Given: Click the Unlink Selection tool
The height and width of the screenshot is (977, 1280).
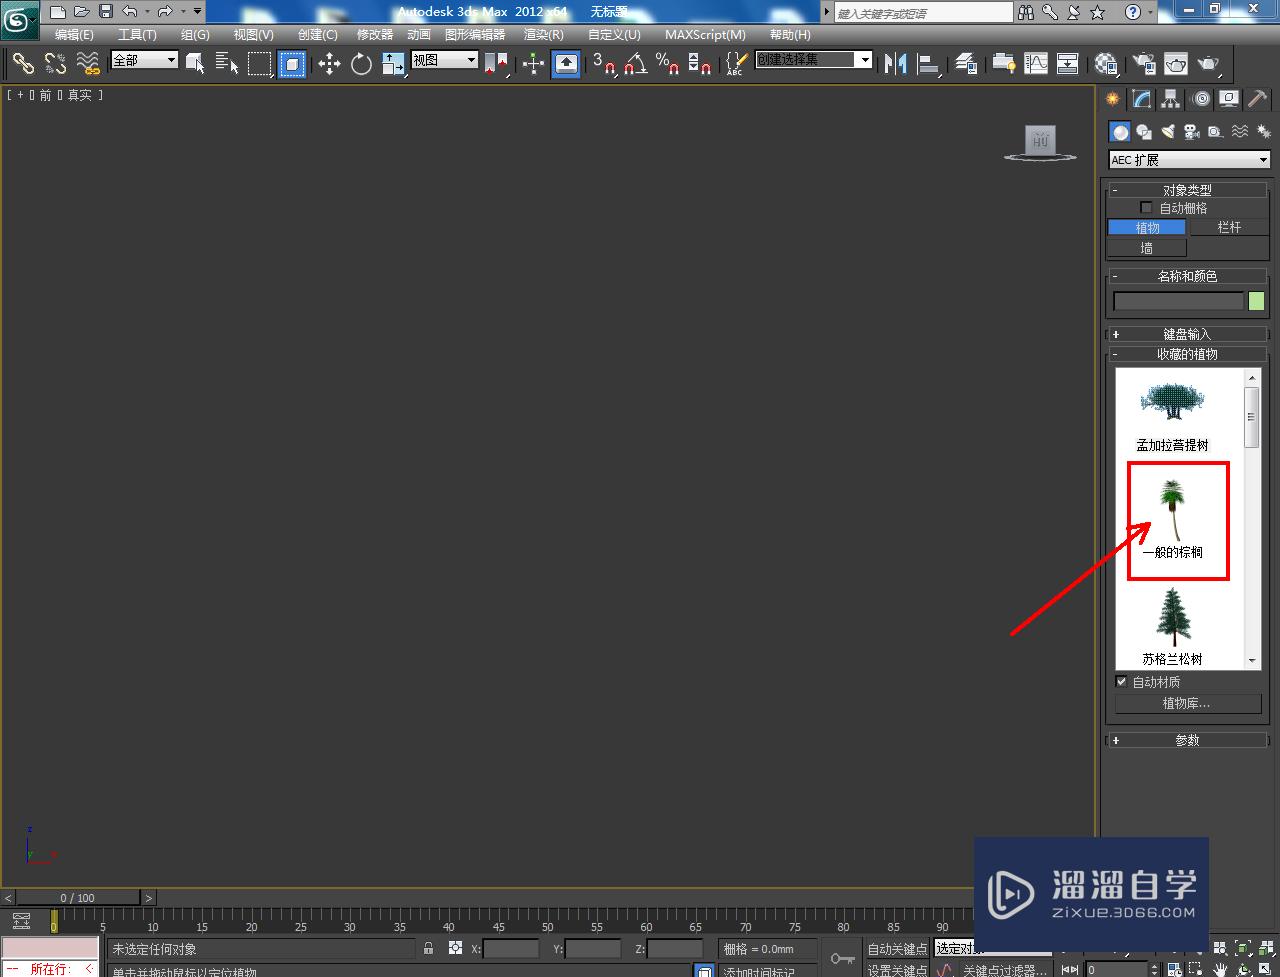Looking at the screenshot, I should [55, 64].
